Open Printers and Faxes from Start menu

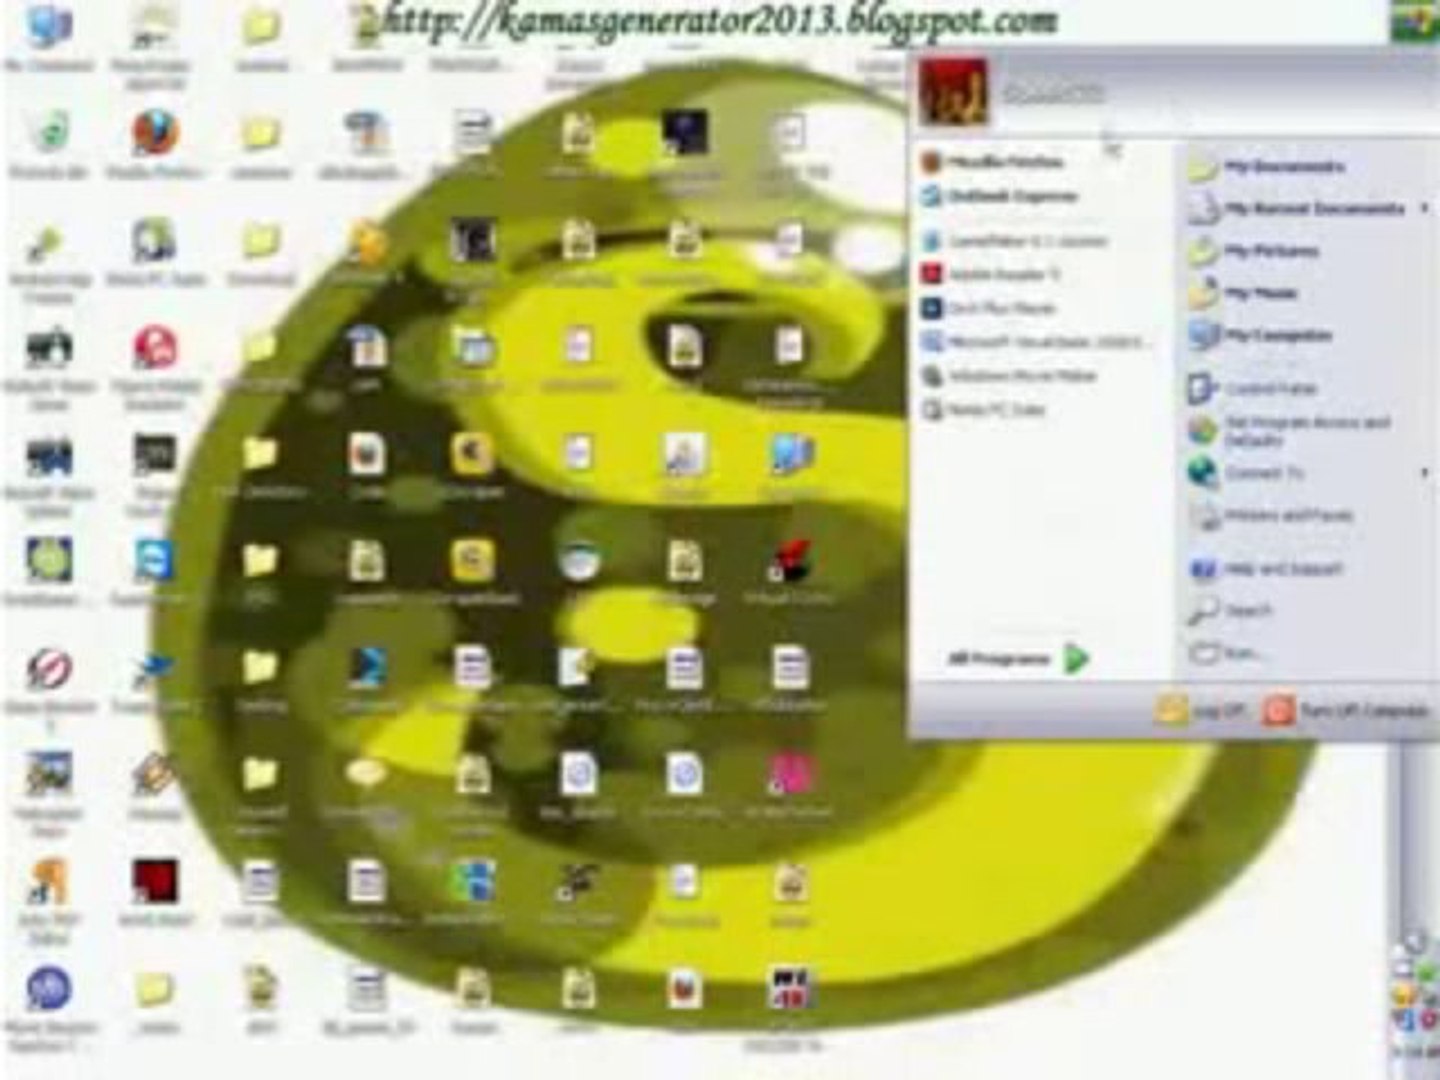[1270, 516]
